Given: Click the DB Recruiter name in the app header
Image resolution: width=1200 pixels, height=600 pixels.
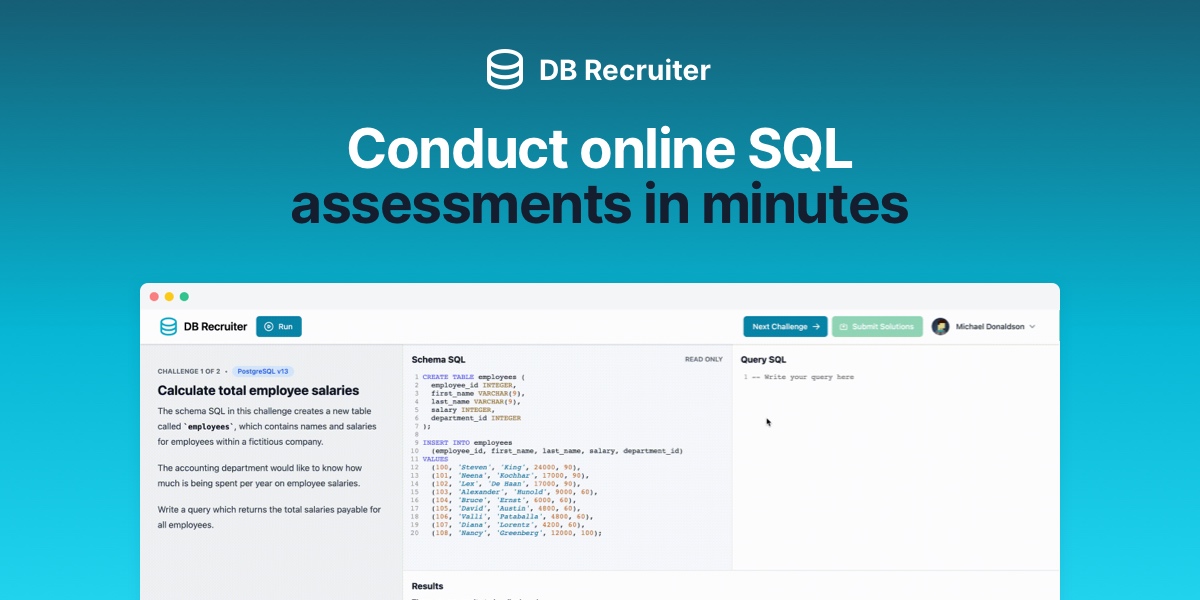Looking at the screenshot, I should pos(215,326).
